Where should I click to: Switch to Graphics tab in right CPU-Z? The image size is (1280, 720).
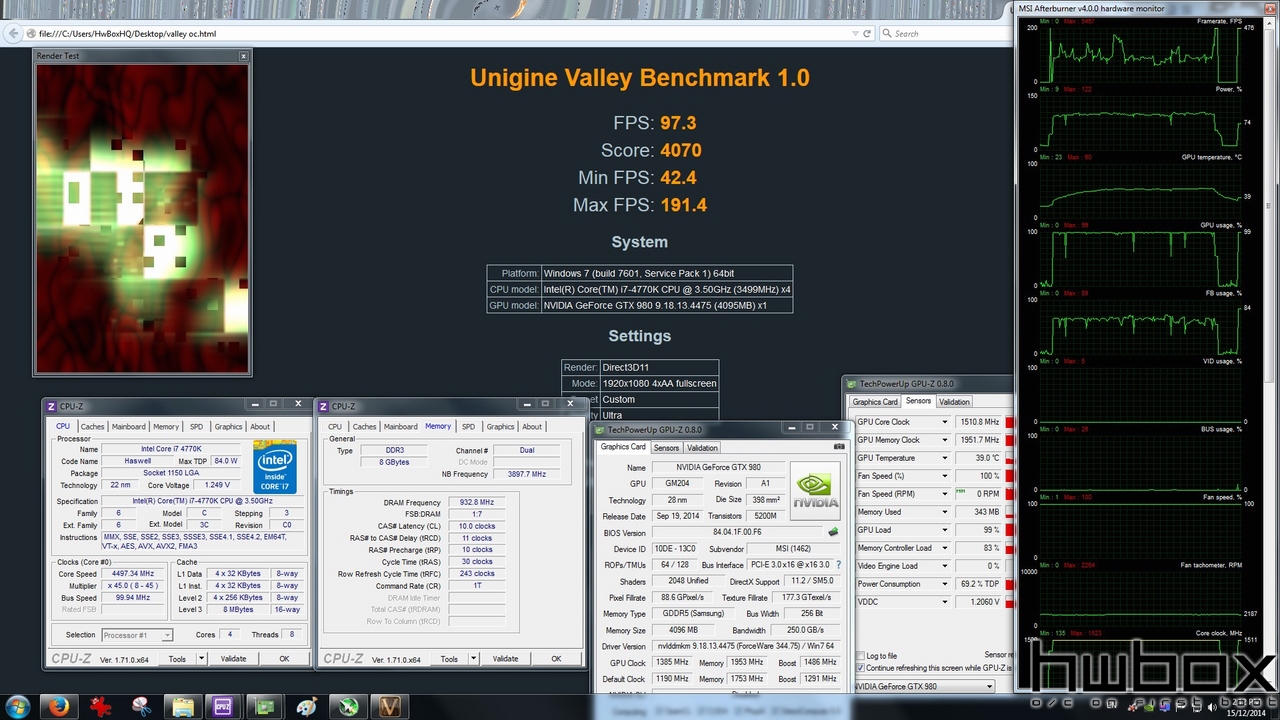pyautogui.click(x=500, y=426)
